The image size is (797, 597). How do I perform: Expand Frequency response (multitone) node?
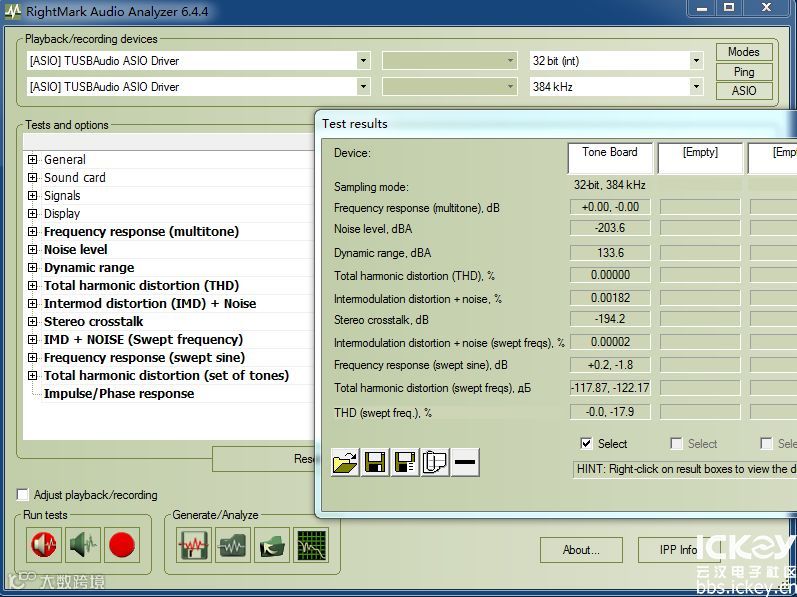click(x=33, y=231)
